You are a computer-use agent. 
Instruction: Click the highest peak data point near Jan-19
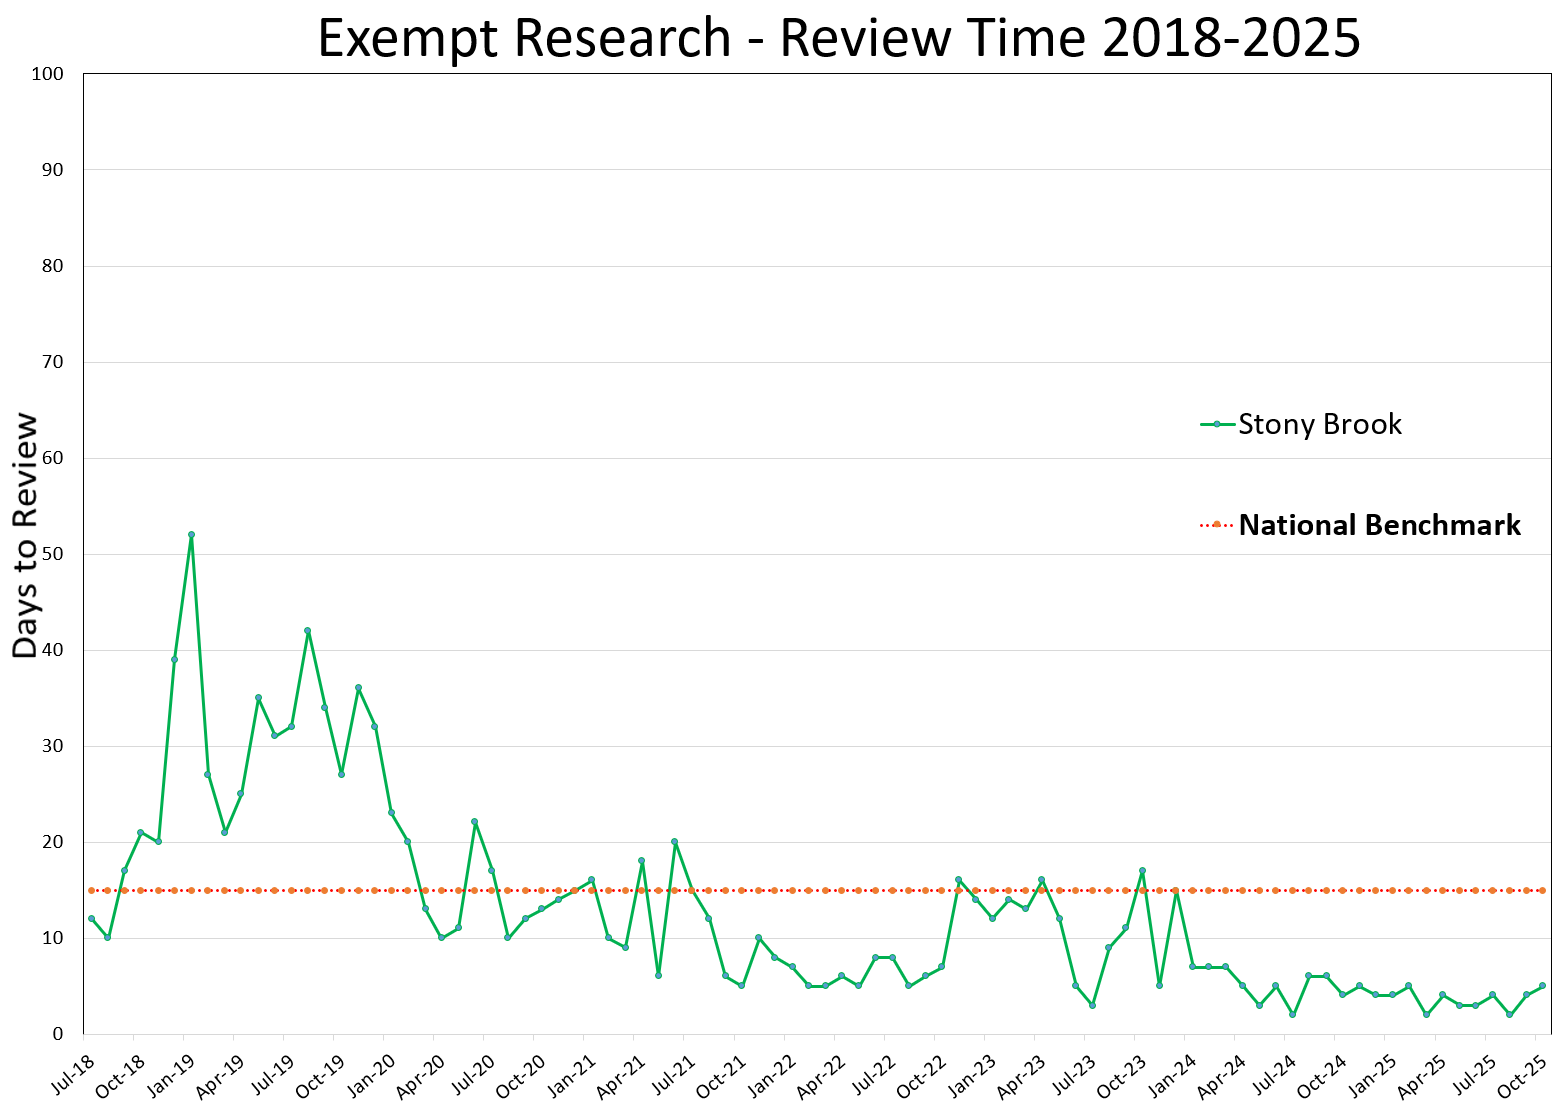(x=192, y=535)
